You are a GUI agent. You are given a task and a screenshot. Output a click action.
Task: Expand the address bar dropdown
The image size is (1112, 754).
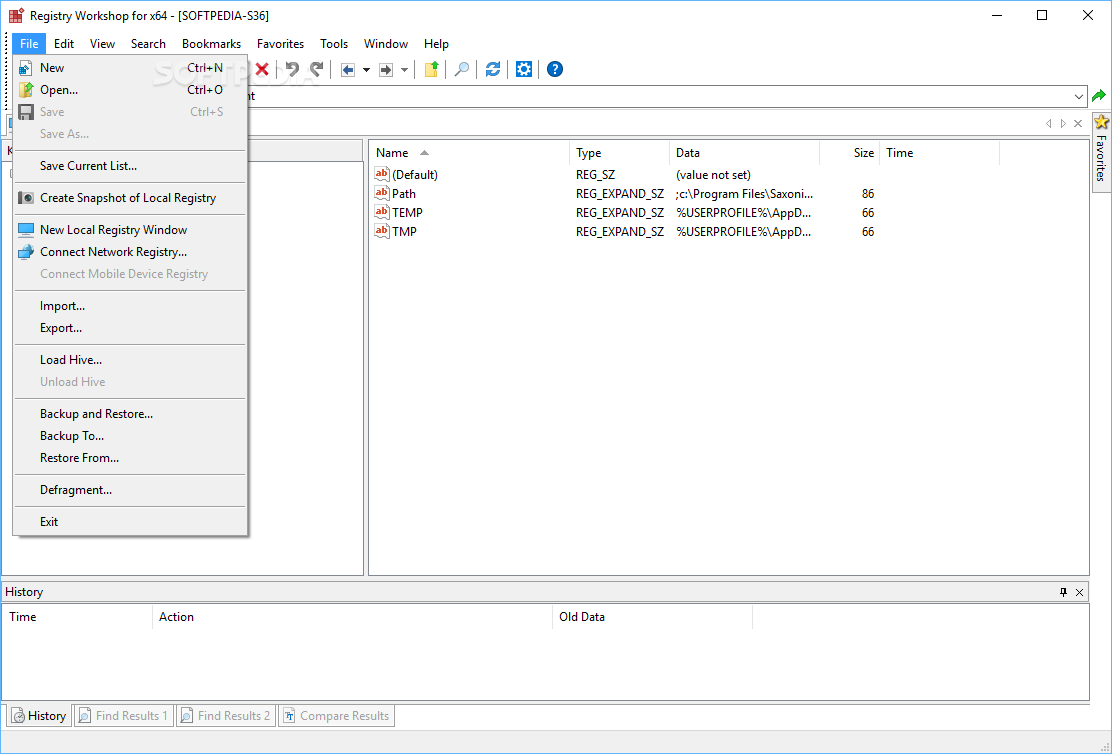1079,96
